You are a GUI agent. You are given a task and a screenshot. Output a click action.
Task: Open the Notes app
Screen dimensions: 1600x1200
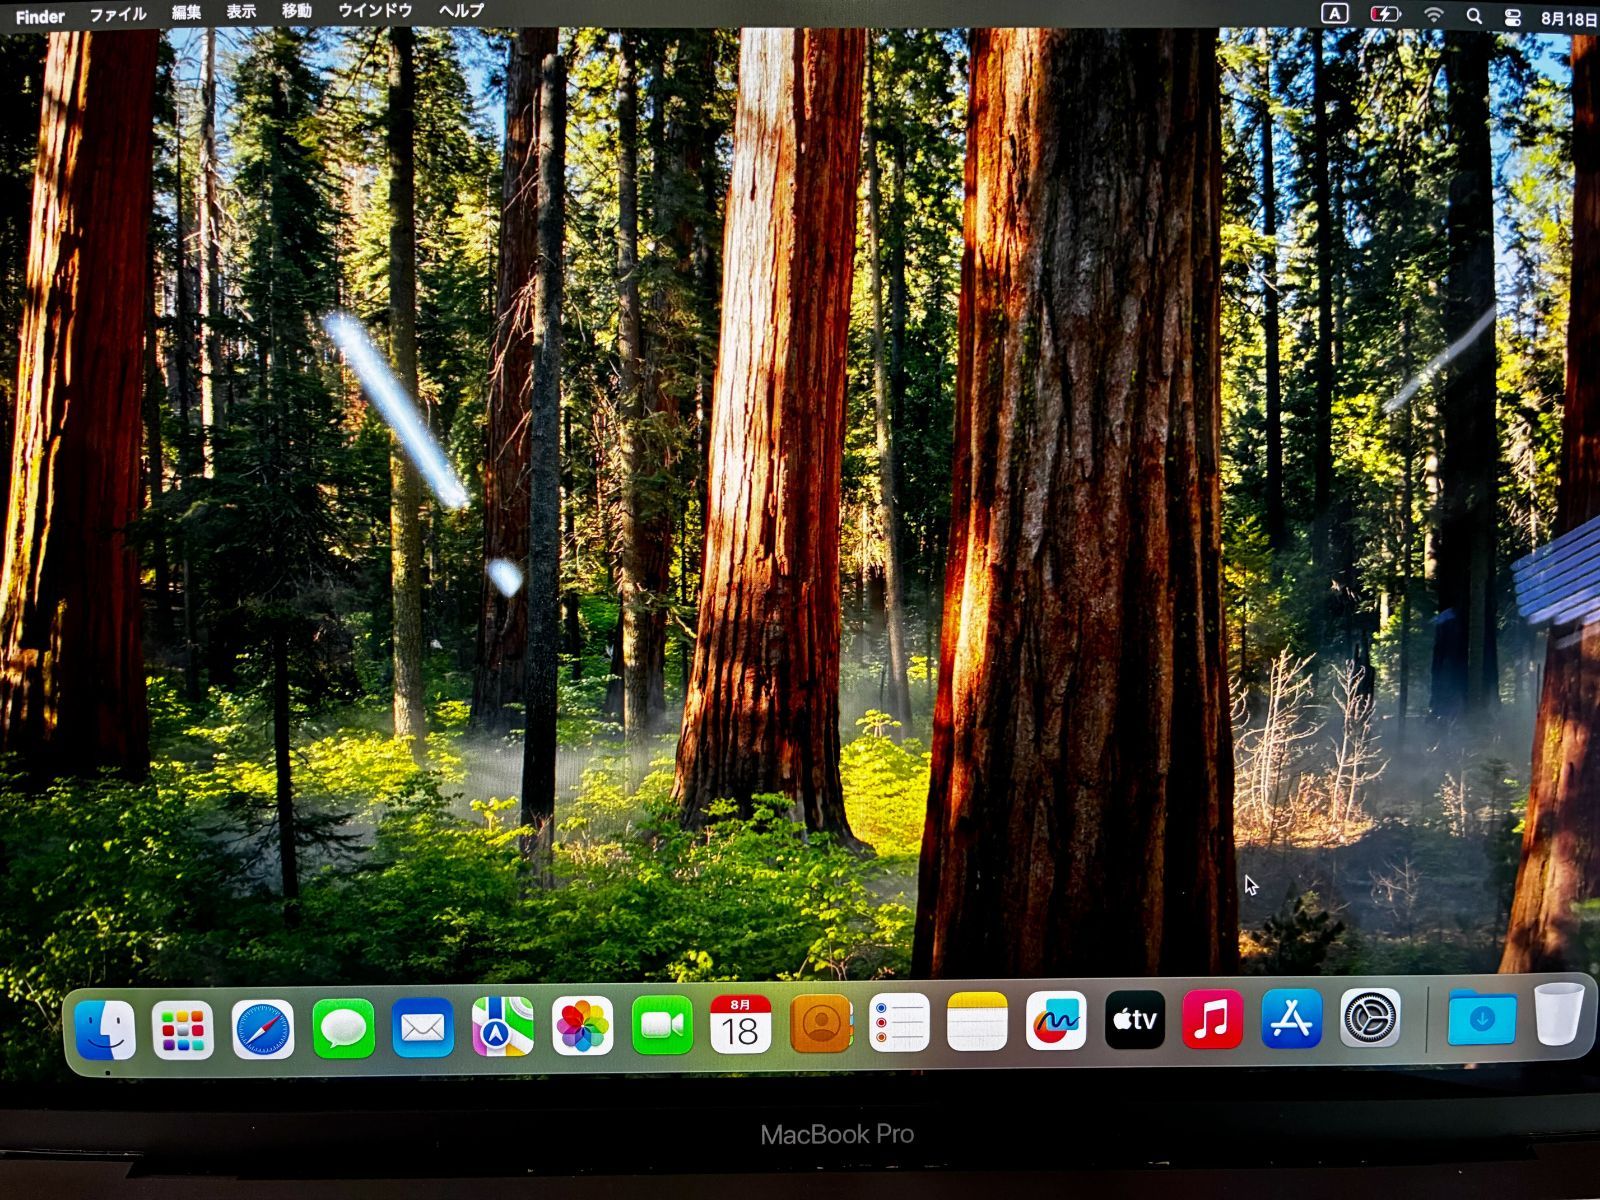[977, 1021]
